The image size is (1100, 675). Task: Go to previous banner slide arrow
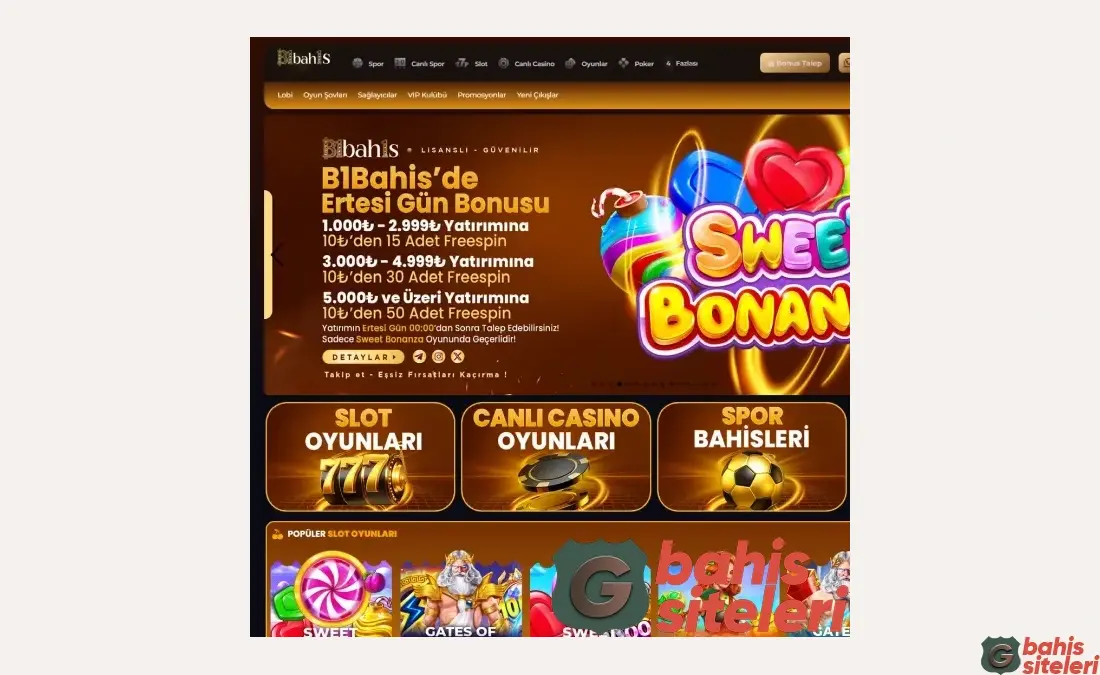(x=277, y=255)
